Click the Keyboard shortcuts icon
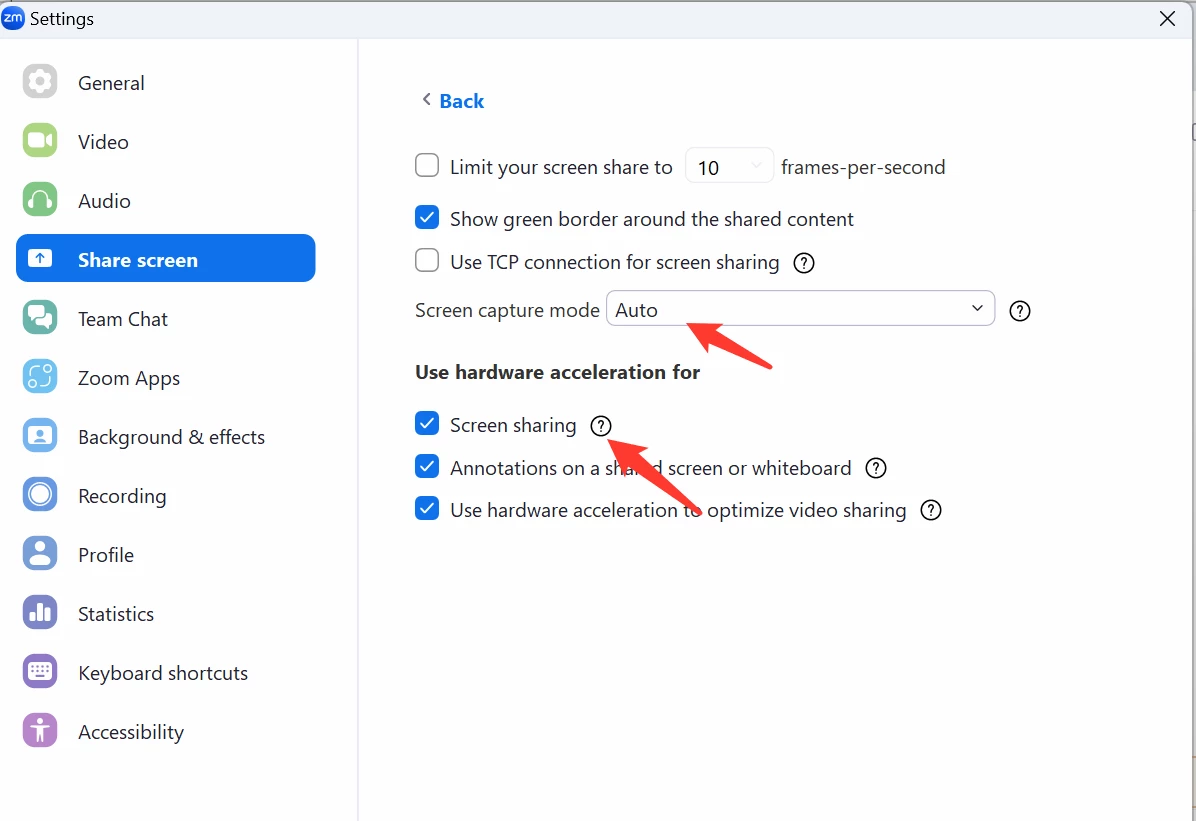The width and height of the screenshot is (1196, 821). coord(40,671)
